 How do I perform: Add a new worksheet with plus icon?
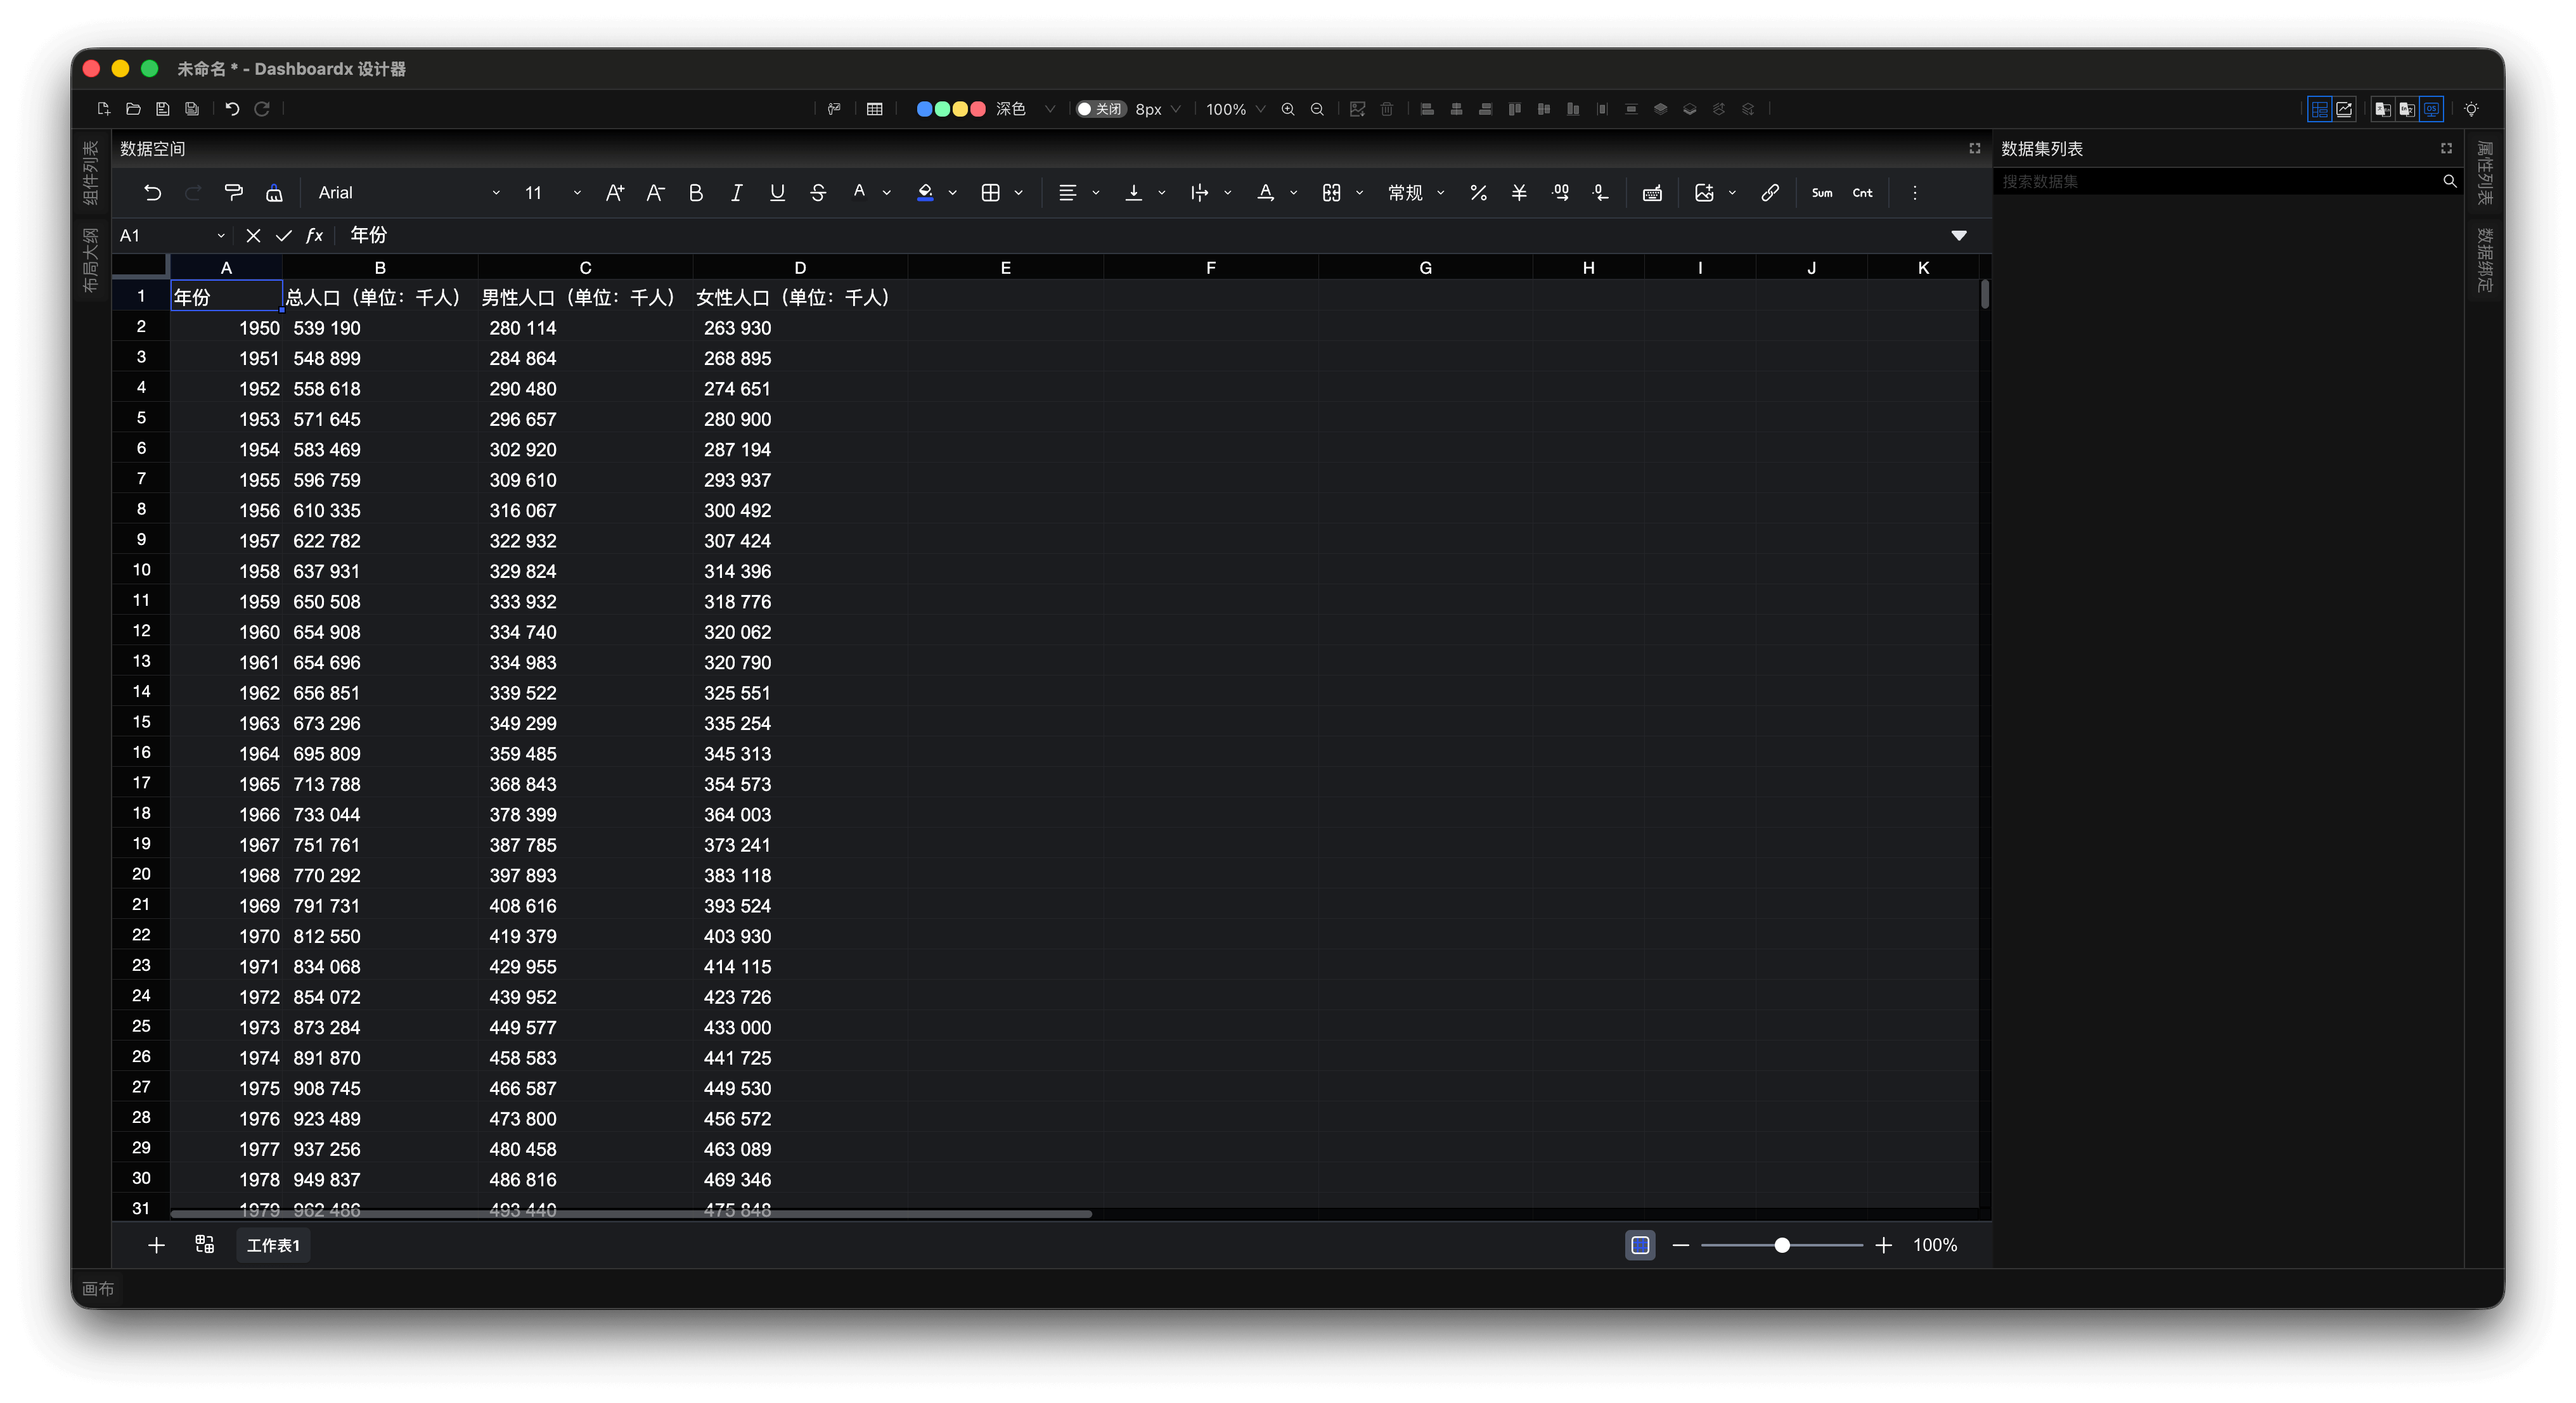point(156,1245)
